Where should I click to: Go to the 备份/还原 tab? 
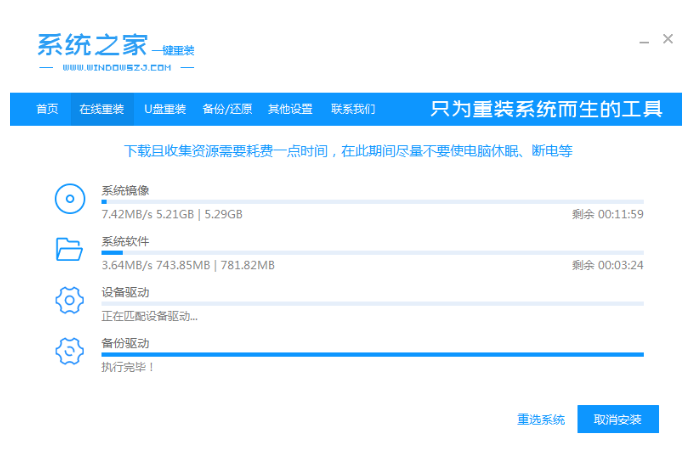point(227,109)
